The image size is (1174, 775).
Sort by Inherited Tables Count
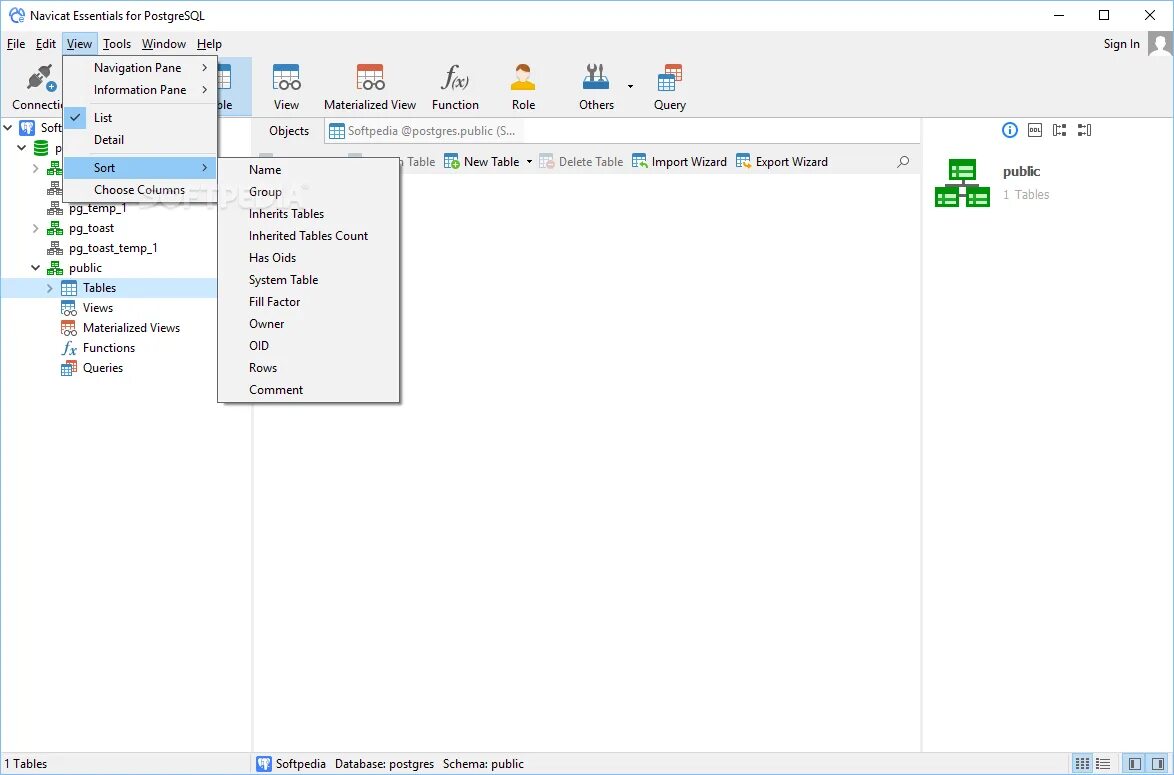[308, 236]
